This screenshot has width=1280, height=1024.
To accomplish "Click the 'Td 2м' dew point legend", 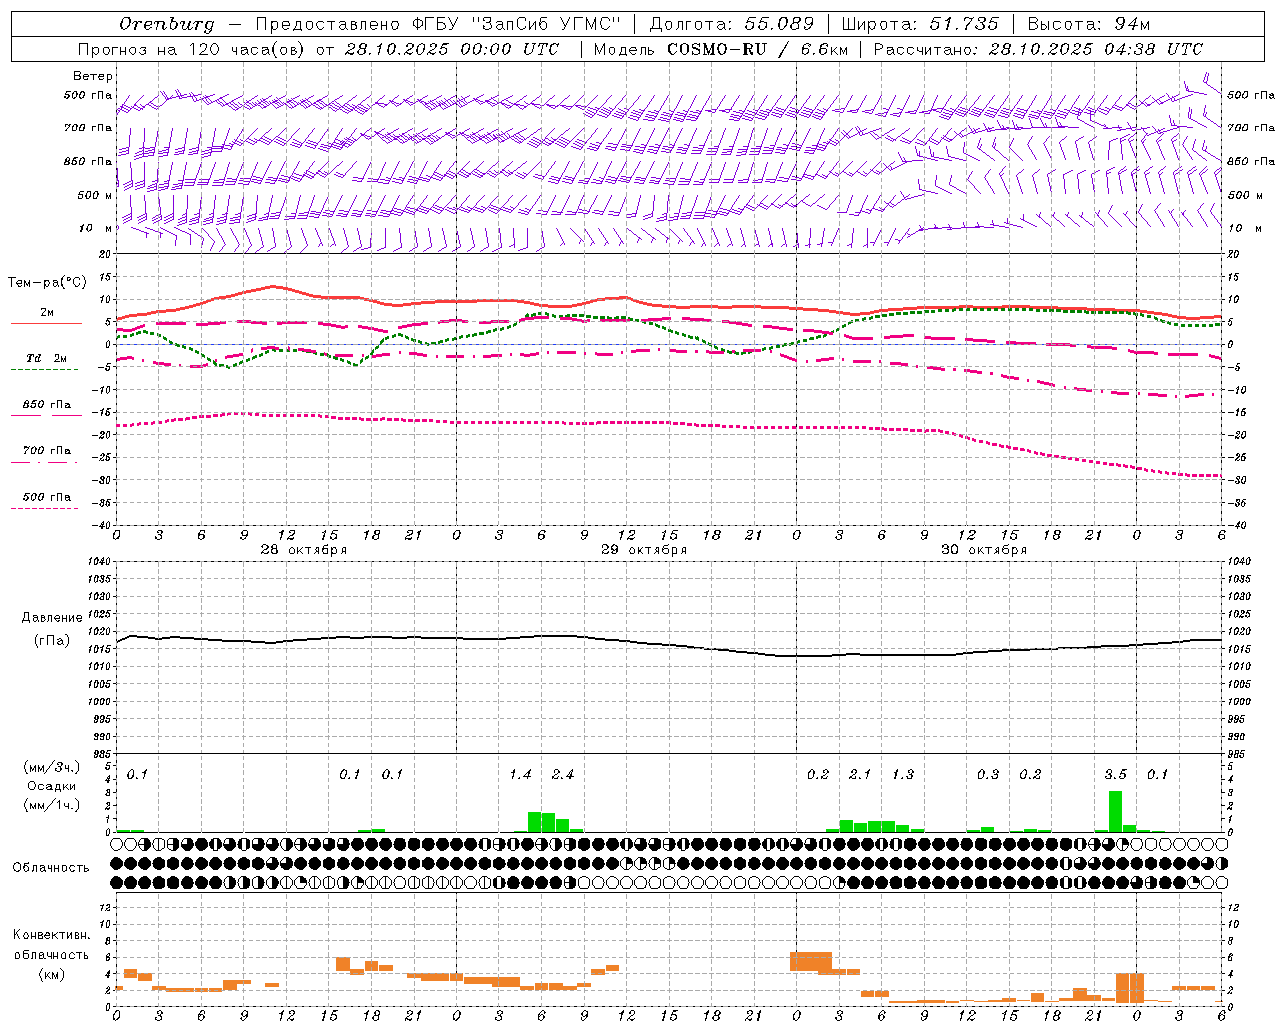I will point(47,358).
